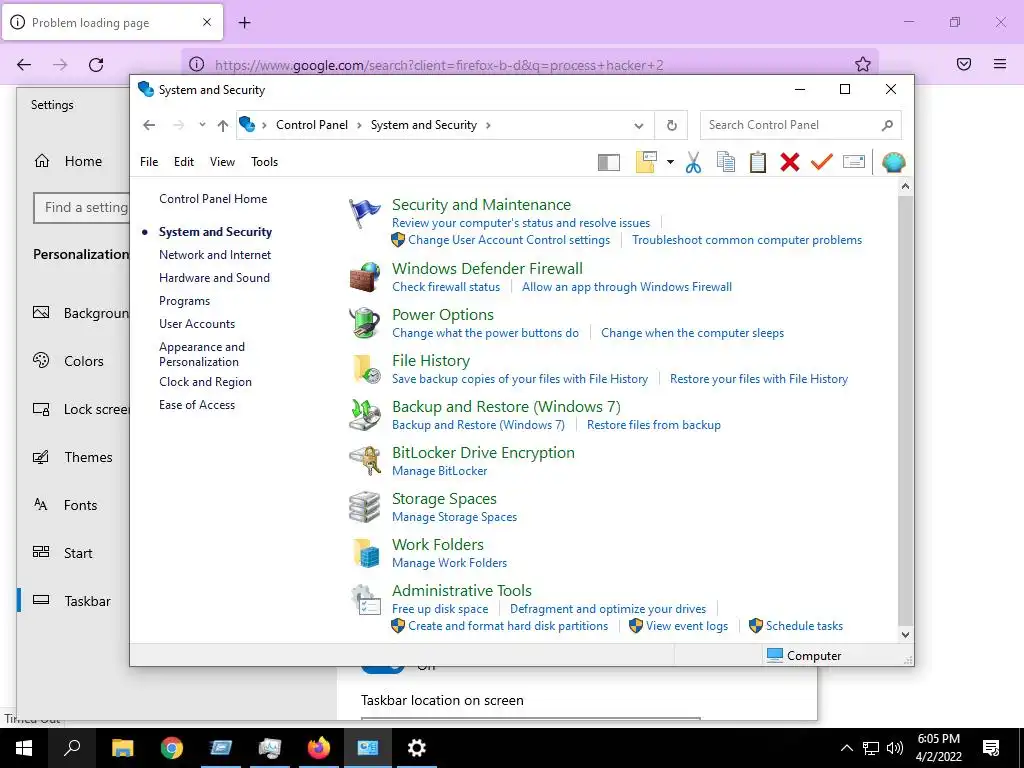Open the recent locations dropdown arrow
This screenshot has height=768, width=1024.
coord(202,125)
